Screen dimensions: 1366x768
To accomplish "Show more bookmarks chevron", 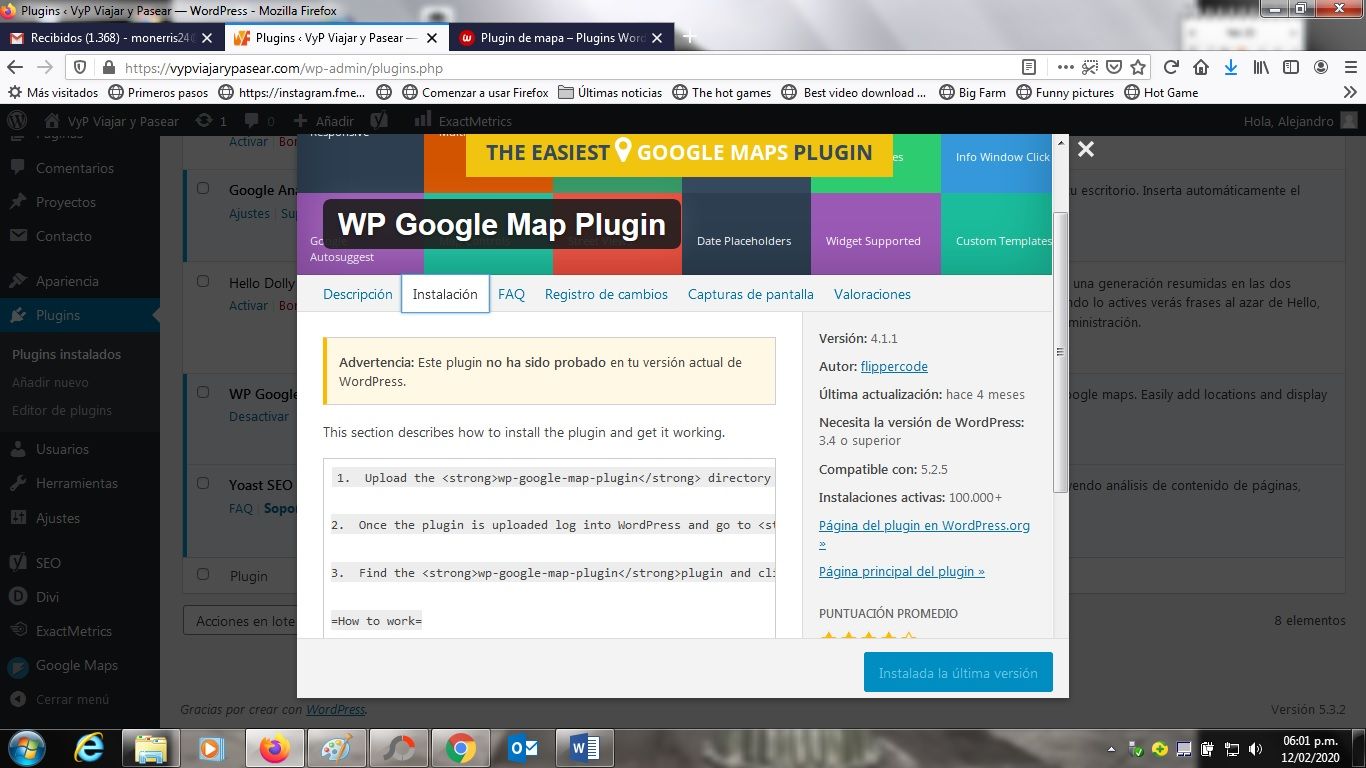I will click(x=1350, y=92).
